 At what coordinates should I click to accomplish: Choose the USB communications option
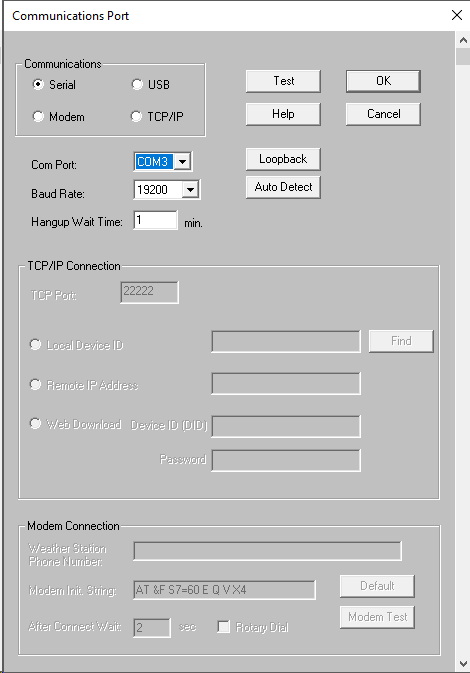click(137, 85)
